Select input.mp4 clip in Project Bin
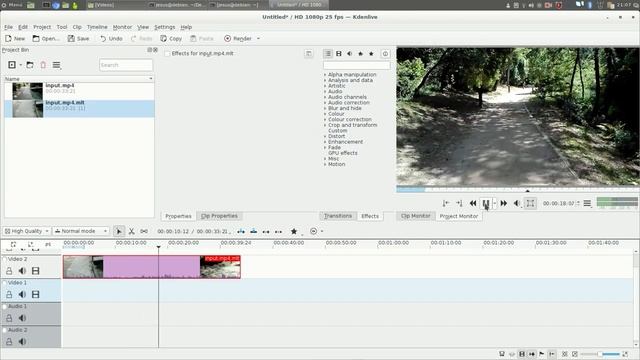Viewport: 640px width, 360px height. pos(80,91)
